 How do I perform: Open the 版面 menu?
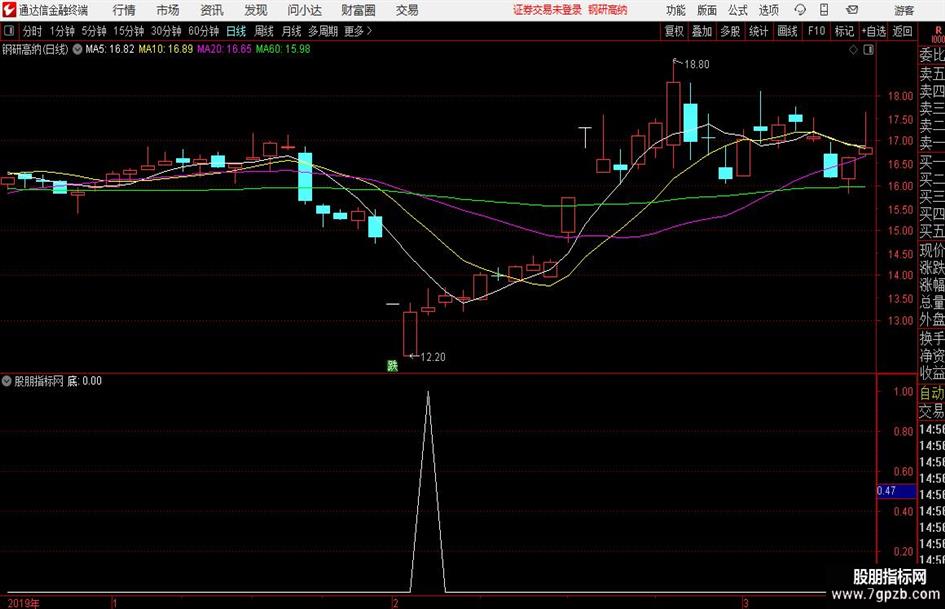point(706,10)
